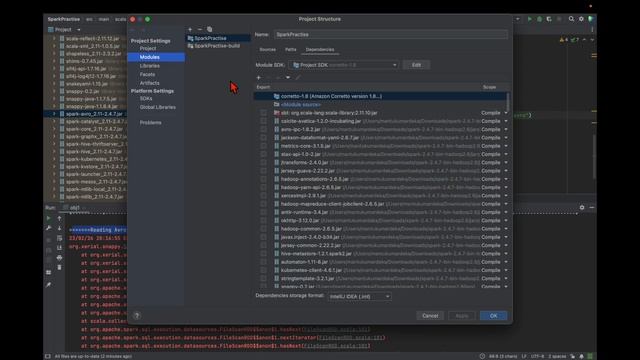Clear console with the trash icon

[59, 267]
